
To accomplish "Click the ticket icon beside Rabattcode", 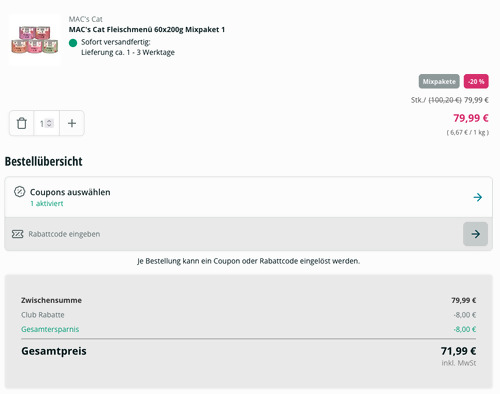I will coord(17,234).
